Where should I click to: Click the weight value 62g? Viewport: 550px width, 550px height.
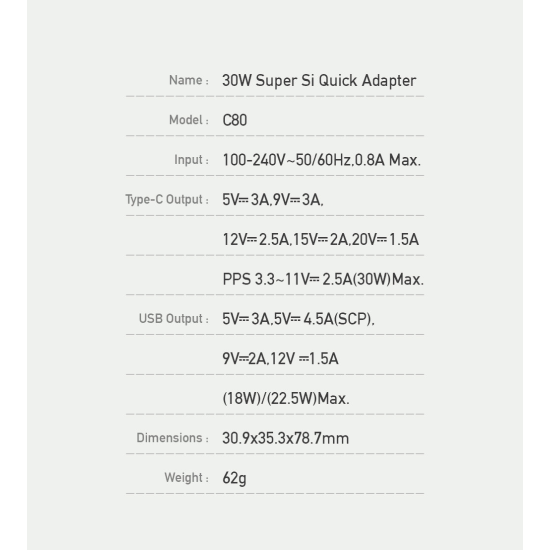tap(234, 478)
